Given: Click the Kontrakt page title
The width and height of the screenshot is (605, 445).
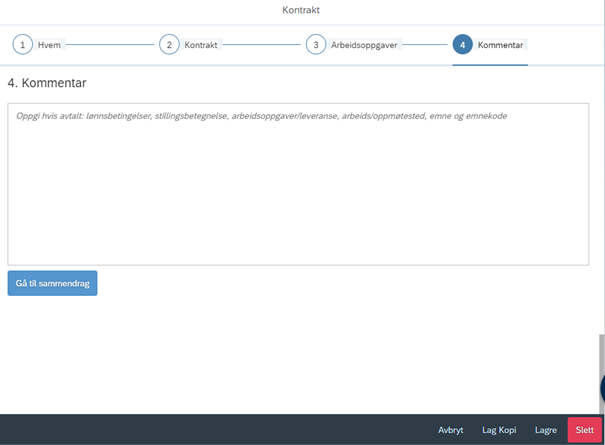Looking at the screenshot, I should 301,10.
